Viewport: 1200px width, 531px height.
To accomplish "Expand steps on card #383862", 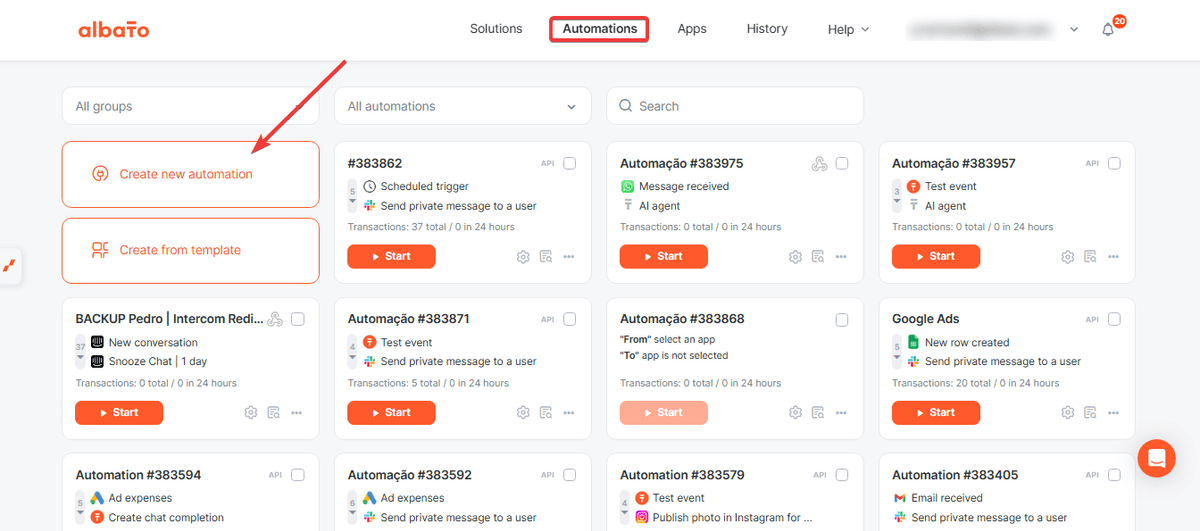I will coord(352,196).
